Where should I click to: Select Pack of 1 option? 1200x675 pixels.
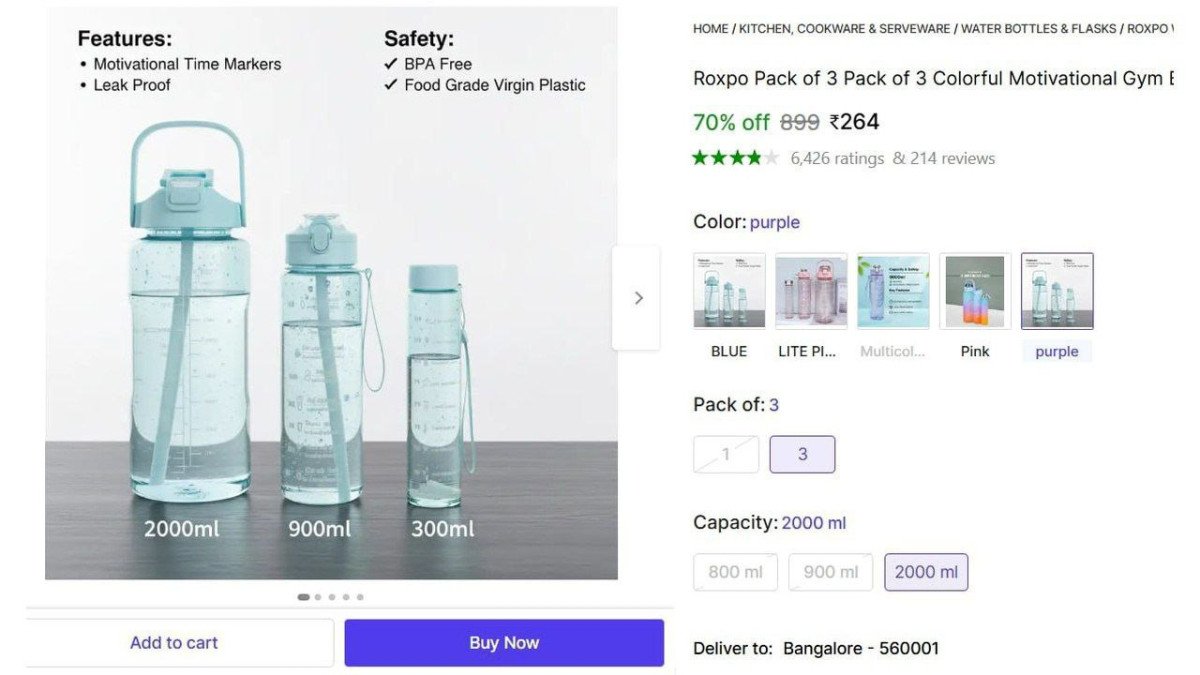click(x=726, y=454)
